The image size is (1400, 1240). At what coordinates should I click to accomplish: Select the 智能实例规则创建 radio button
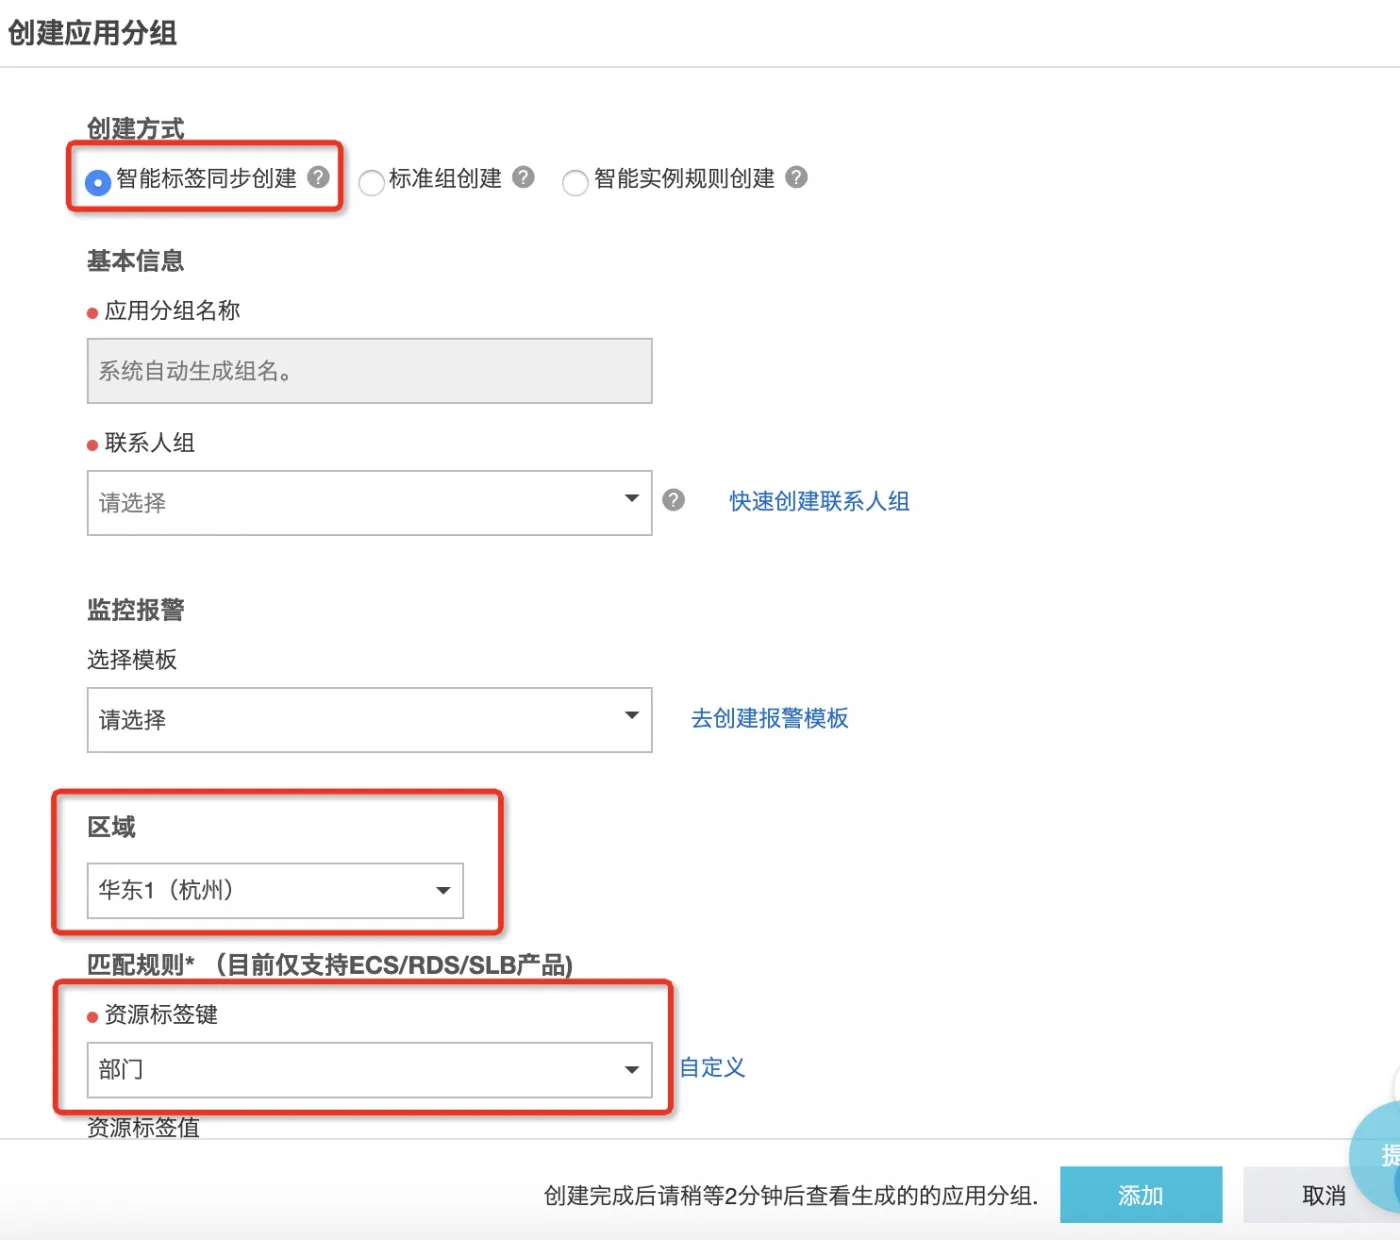[x=575, y=182]
